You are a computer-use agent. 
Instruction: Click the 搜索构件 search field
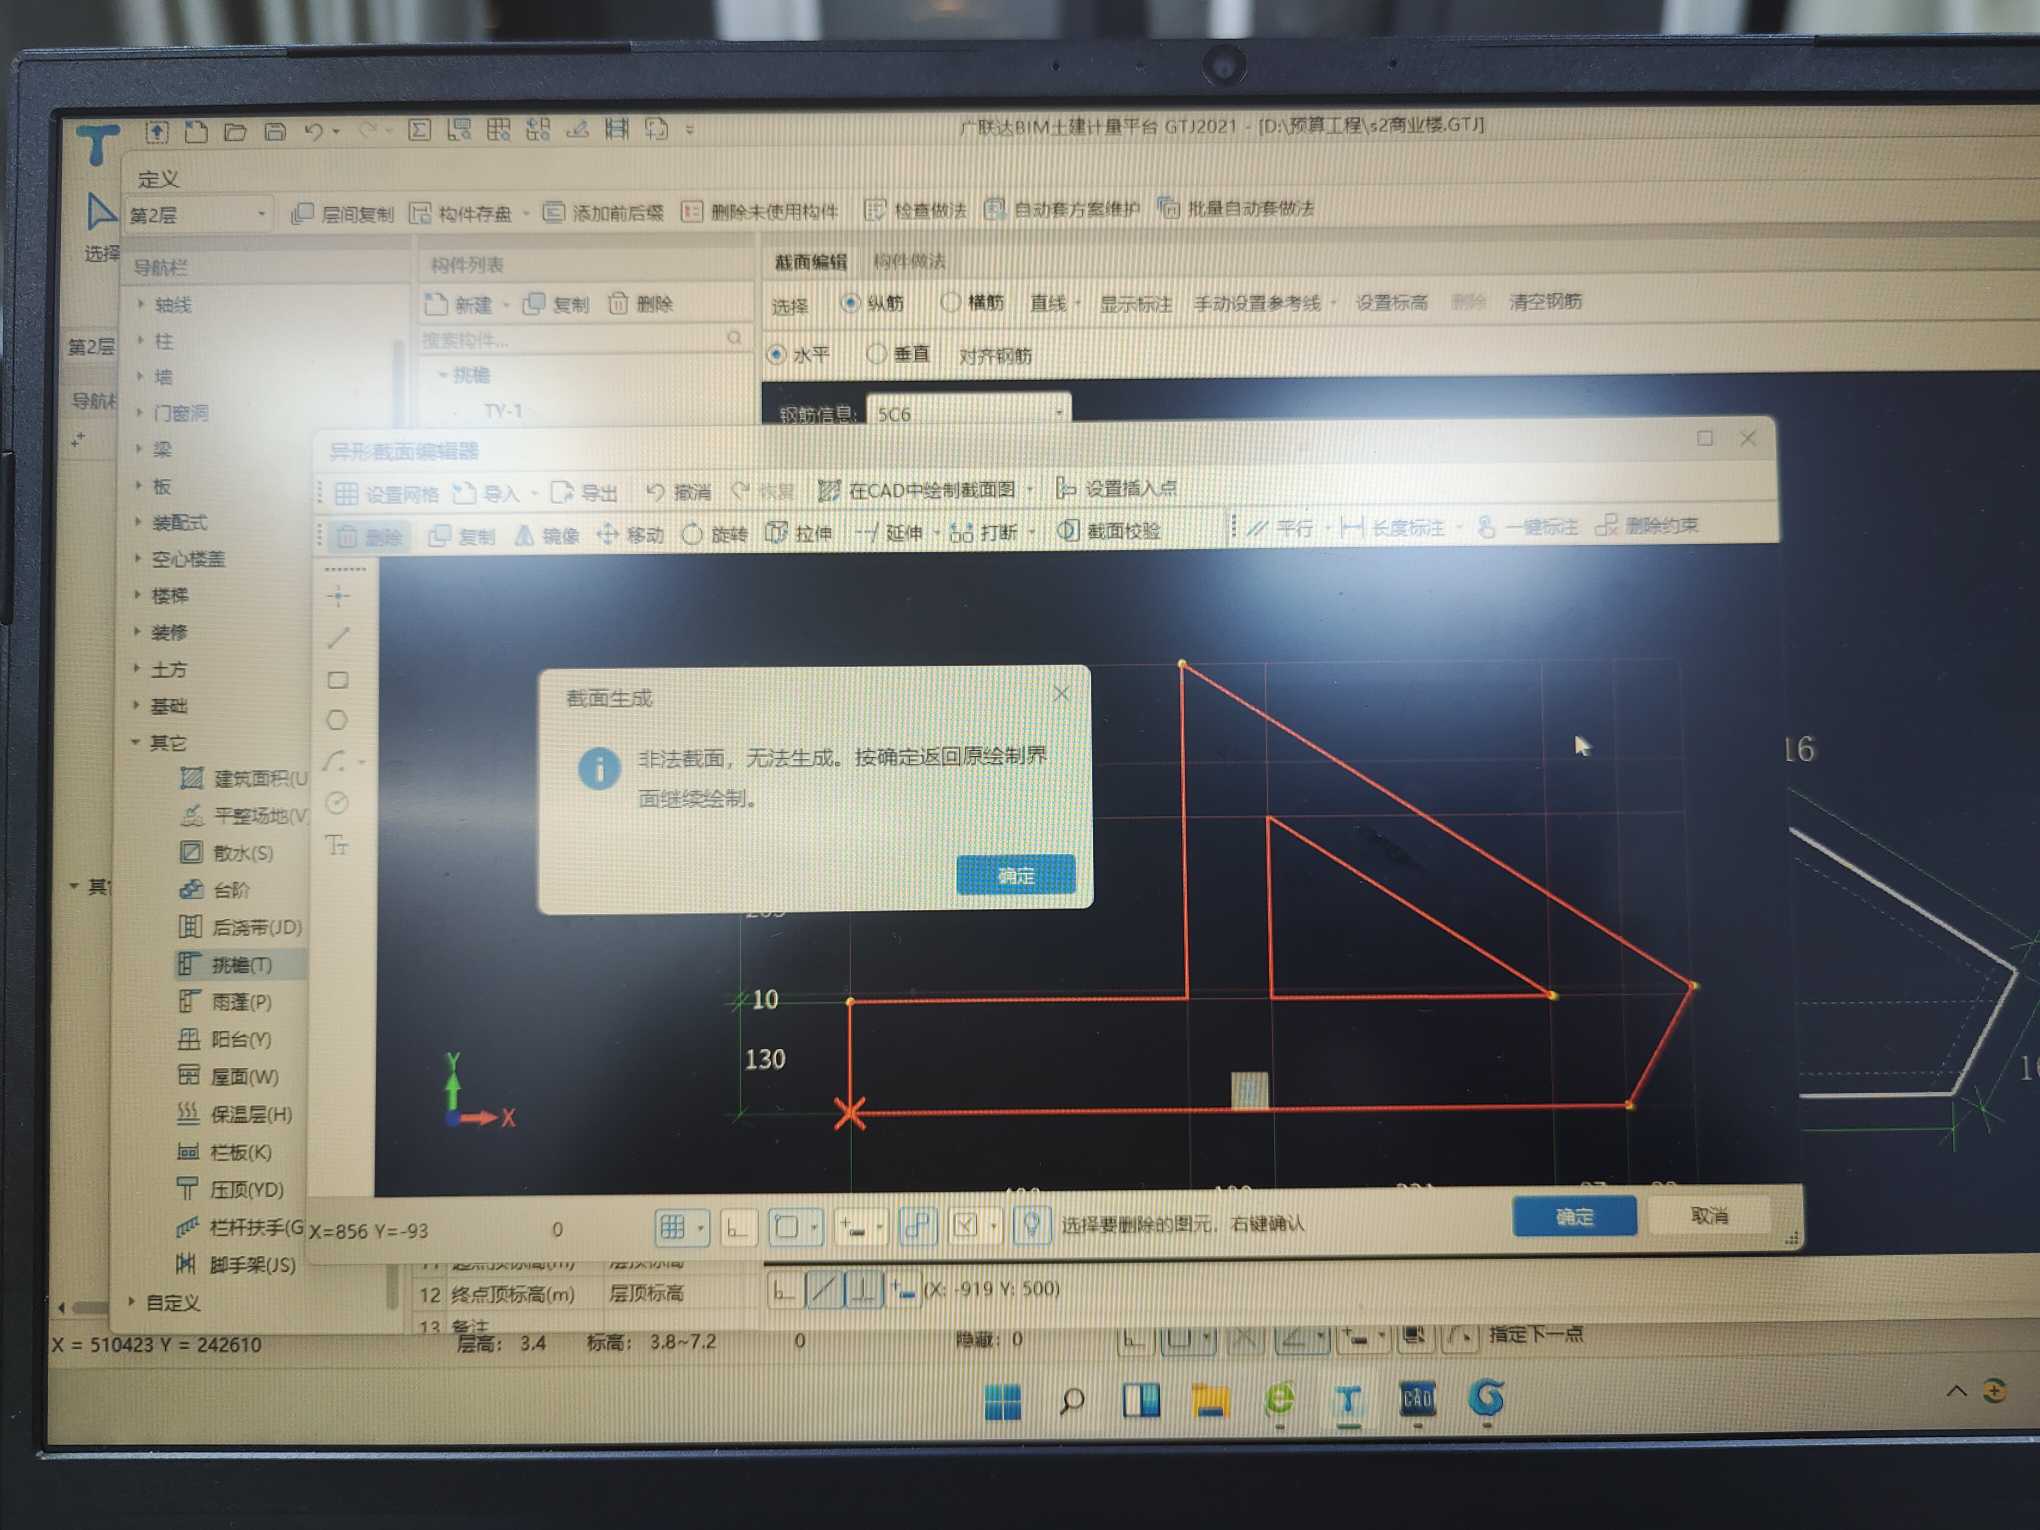(x=582, y=339)
